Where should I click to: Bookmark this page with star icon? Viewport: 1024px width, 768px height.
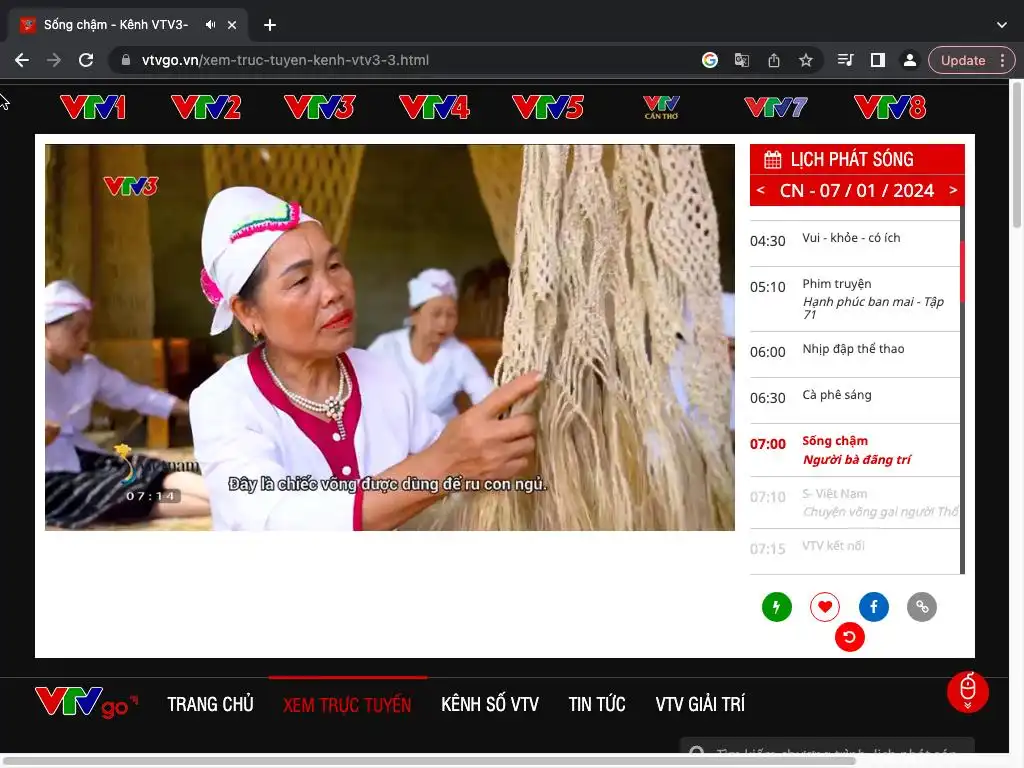click(x=806, y=60)
